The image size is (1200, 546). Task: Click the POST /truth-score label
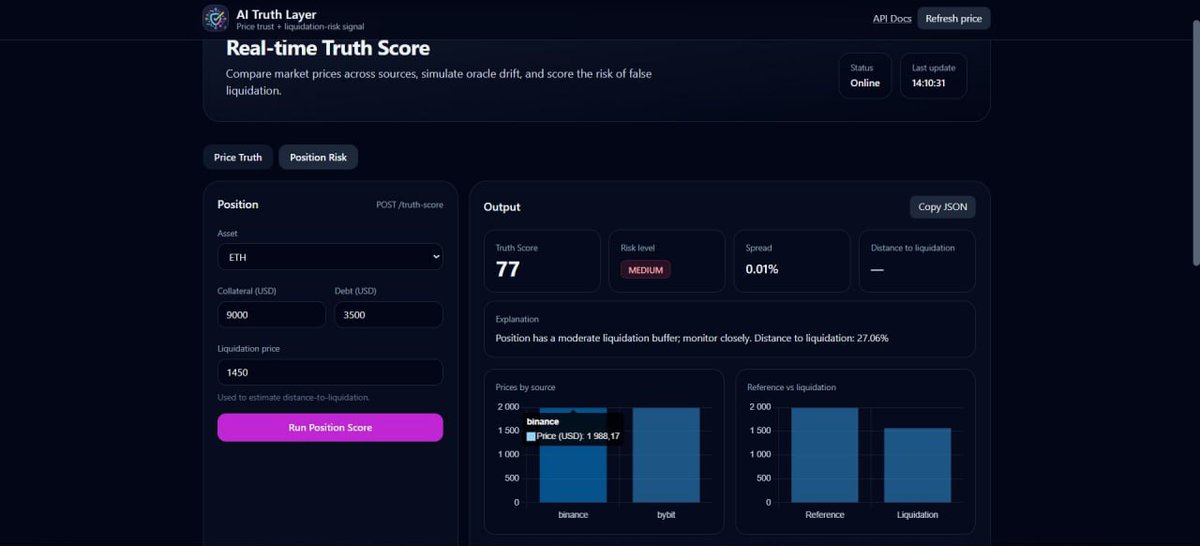click(409, 205)
